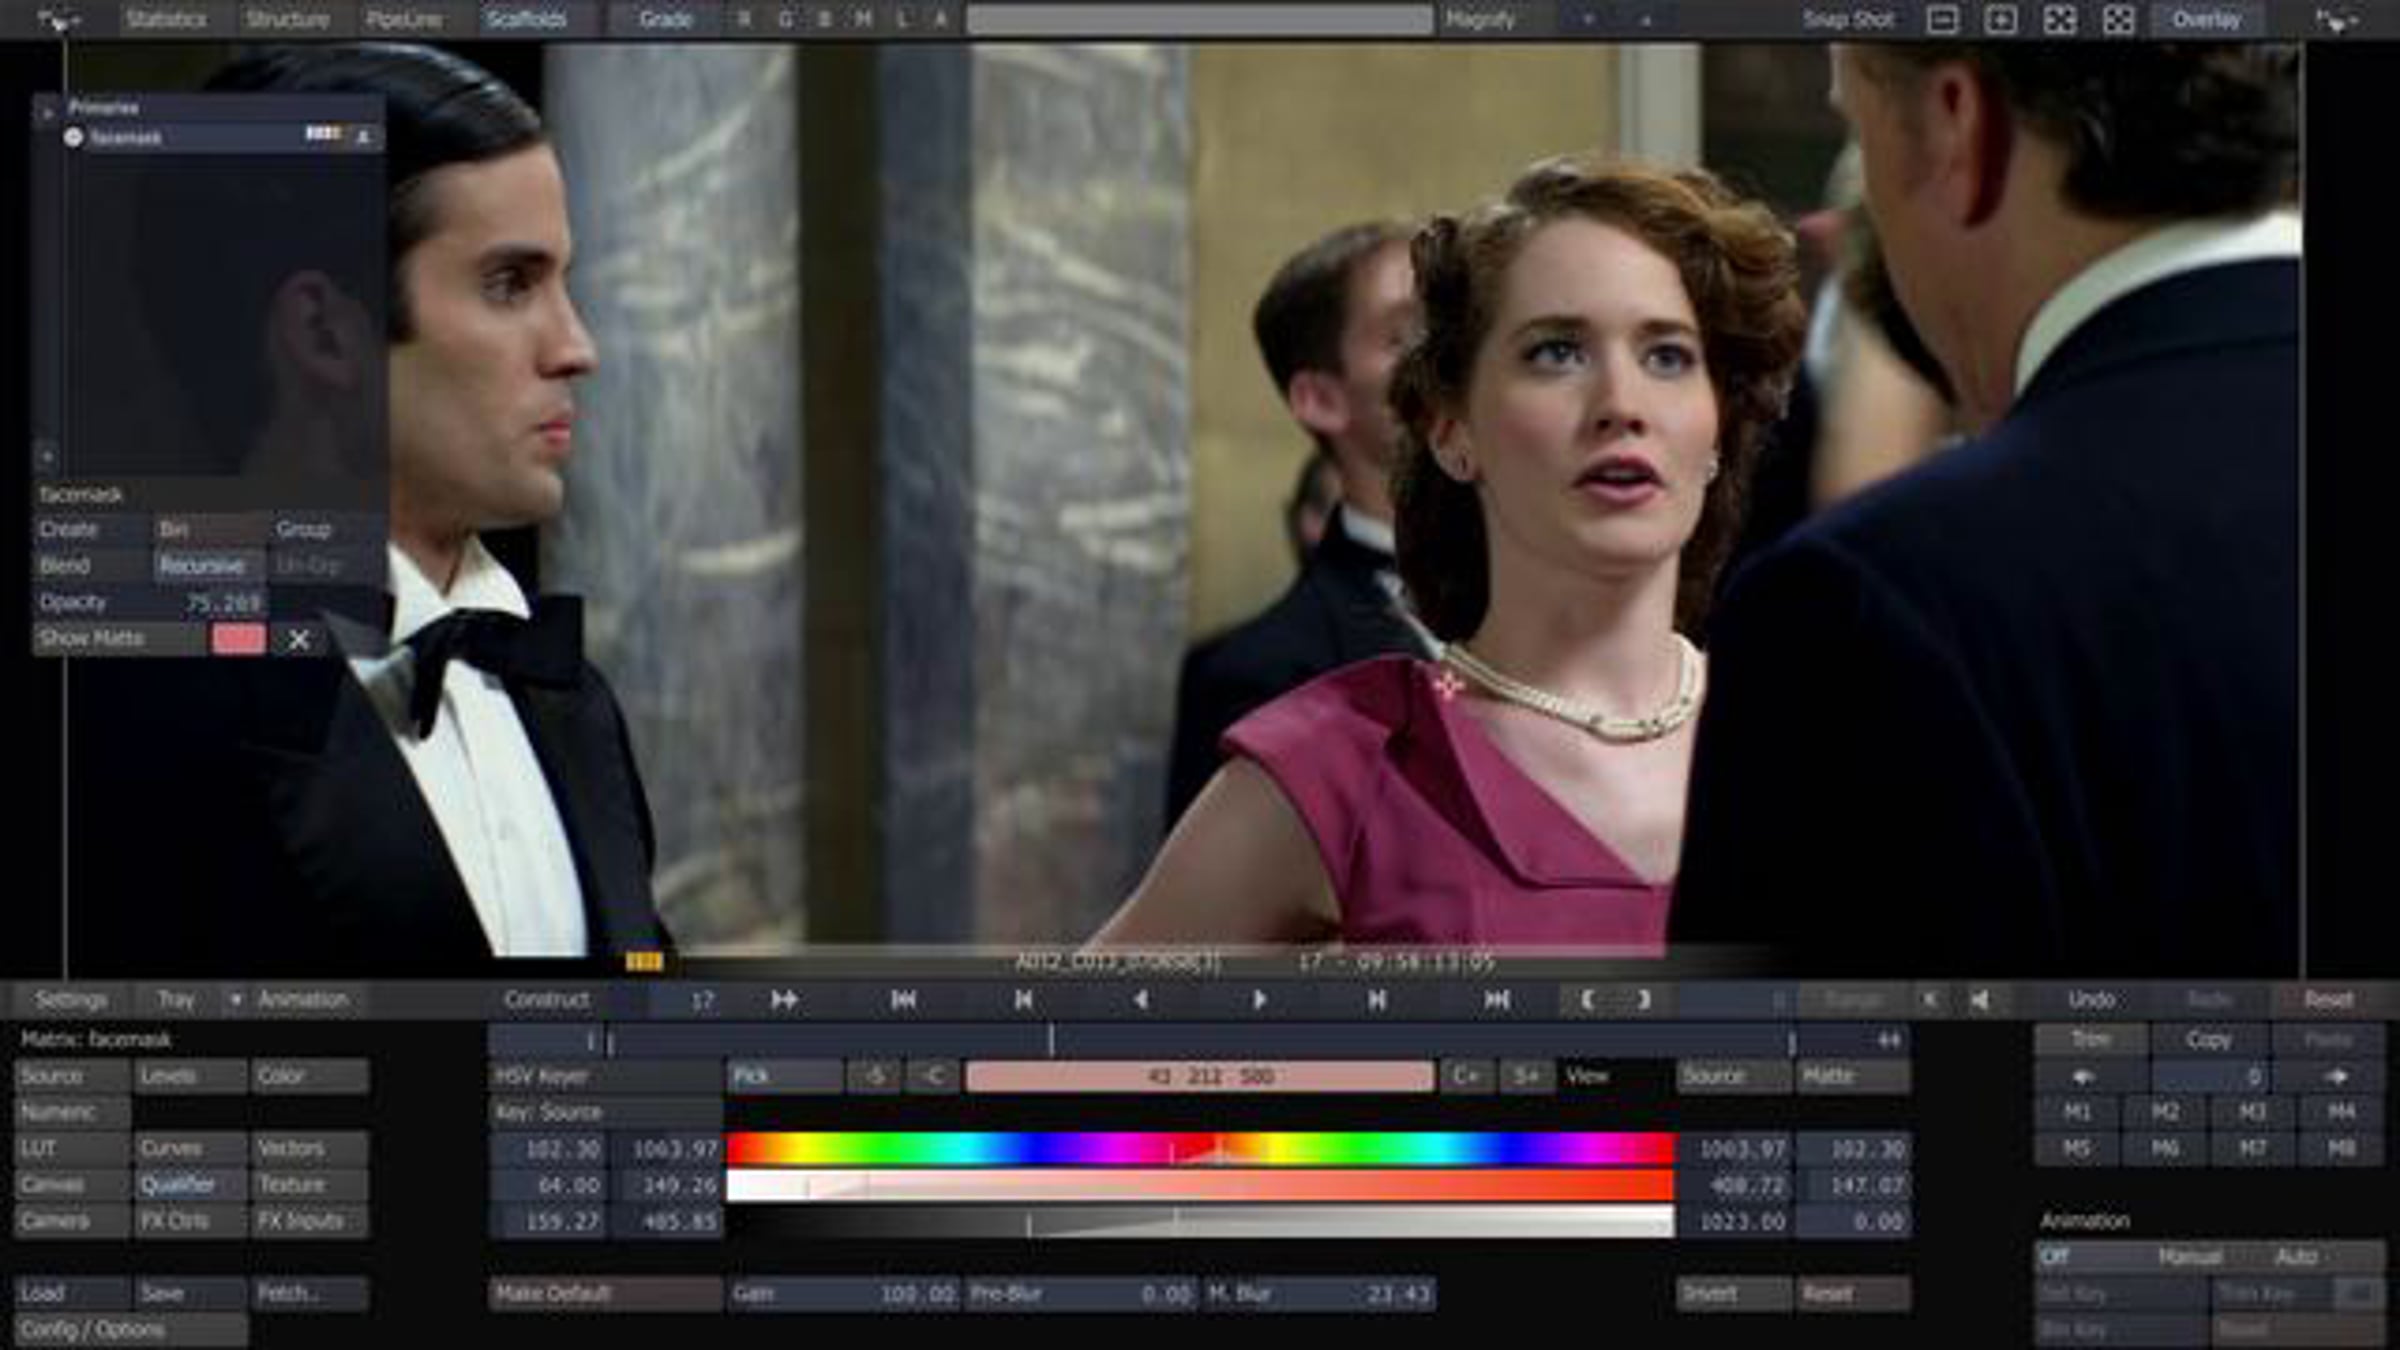
Task: Click the timeline collapse arrows icon
Action: pos(1888,1040)
